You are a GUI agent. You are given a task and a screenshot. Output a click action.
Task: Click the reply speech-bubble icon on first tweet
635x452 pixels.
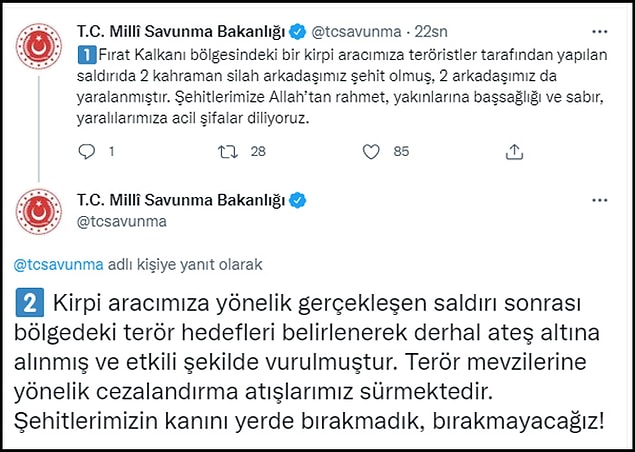click(x=86, y=151)
